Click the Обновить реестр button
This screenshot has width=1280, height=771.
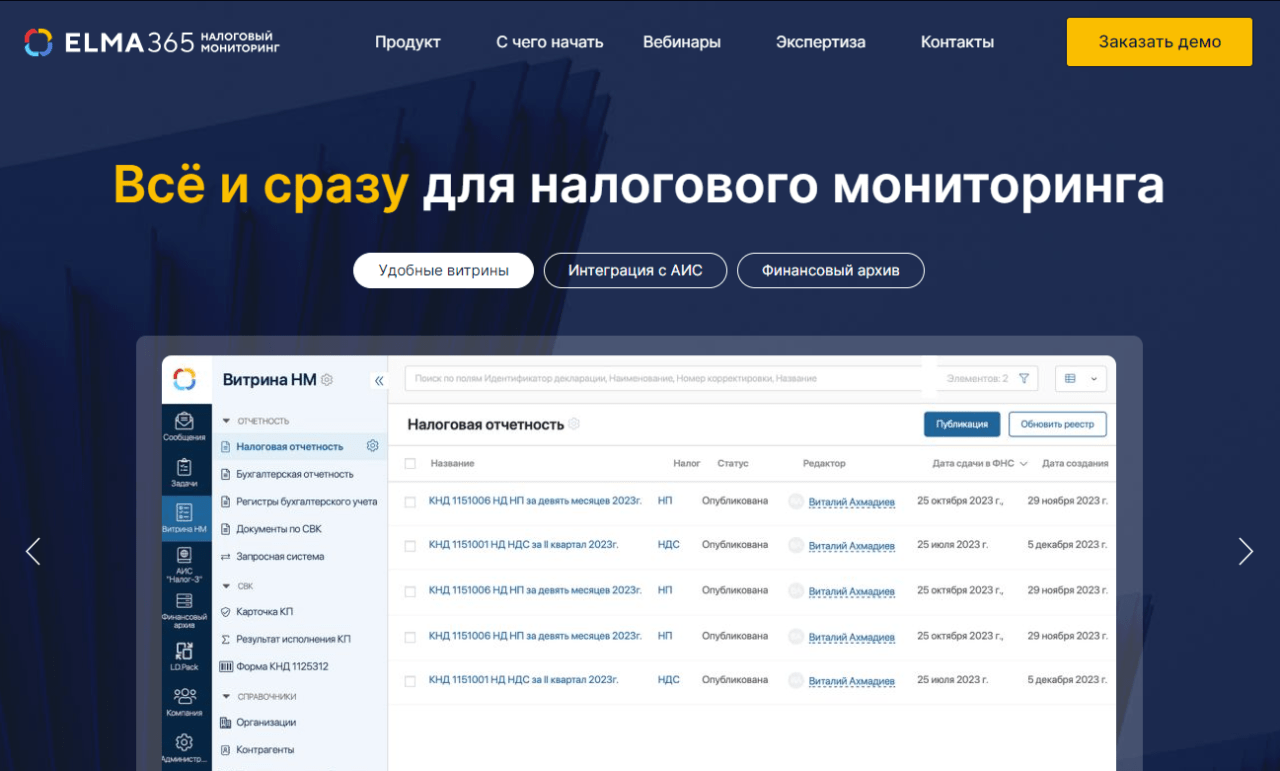click(x=1057, y=424)
